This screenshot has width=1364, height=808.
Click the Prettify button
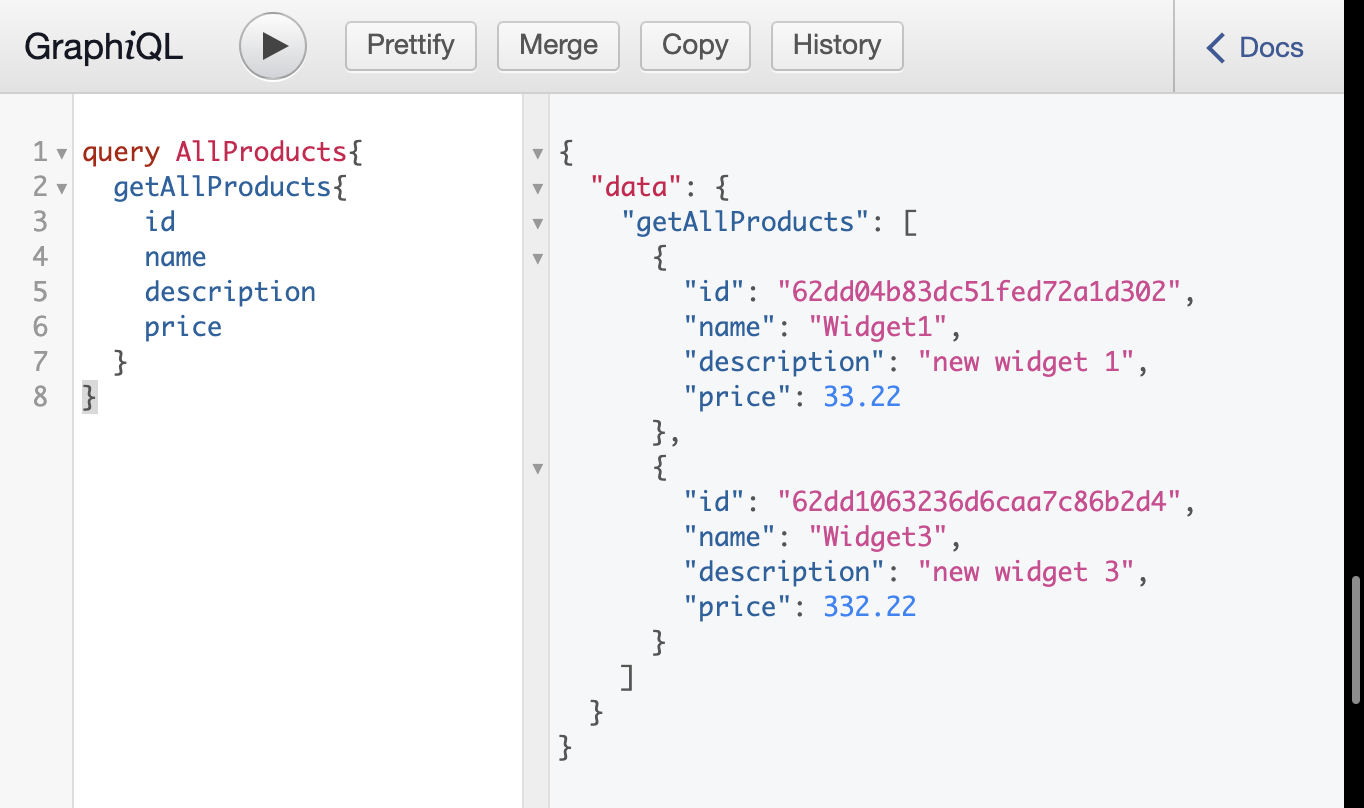click(x=411, y=46)
